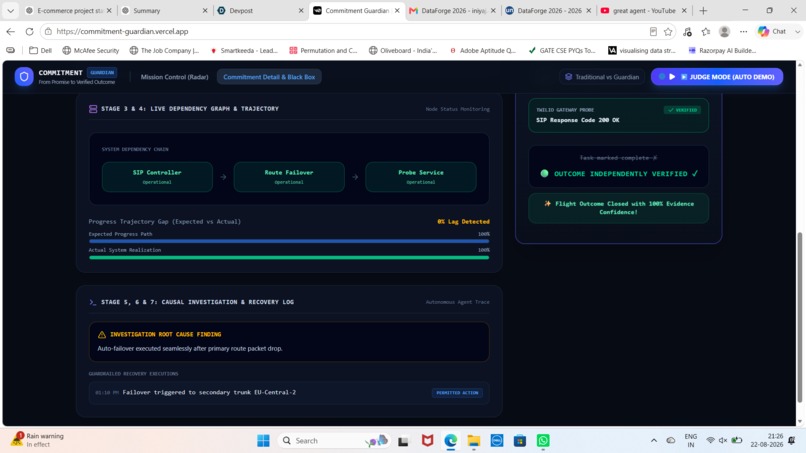Open Task View on taskbar

[x=403, y=441]
